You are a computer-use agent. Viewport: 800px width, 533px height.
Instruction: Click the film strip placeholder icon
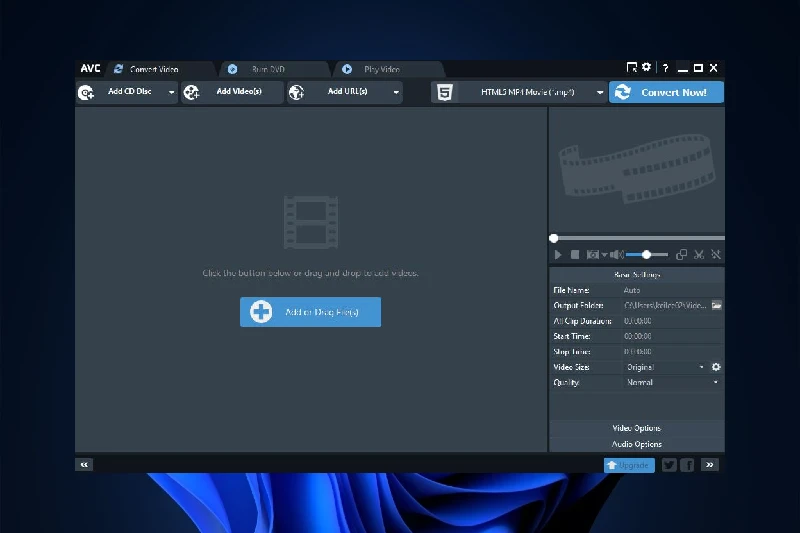click(x=311, y=222)
